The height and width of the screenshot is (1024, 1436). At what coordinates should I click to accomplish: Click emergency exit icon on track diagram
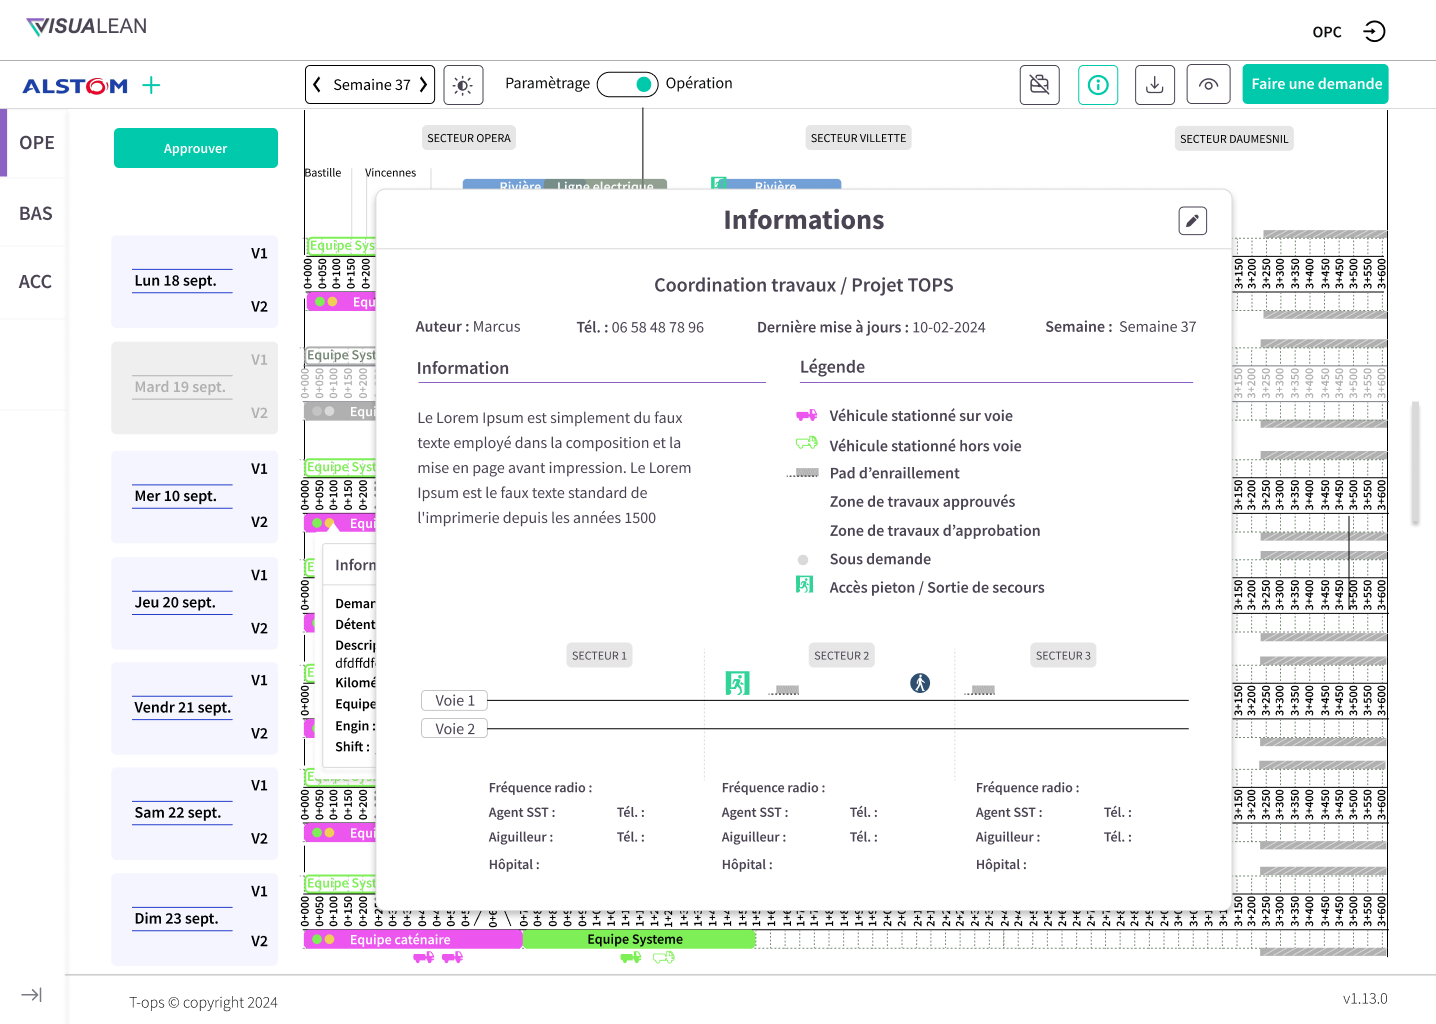point(738,683)
